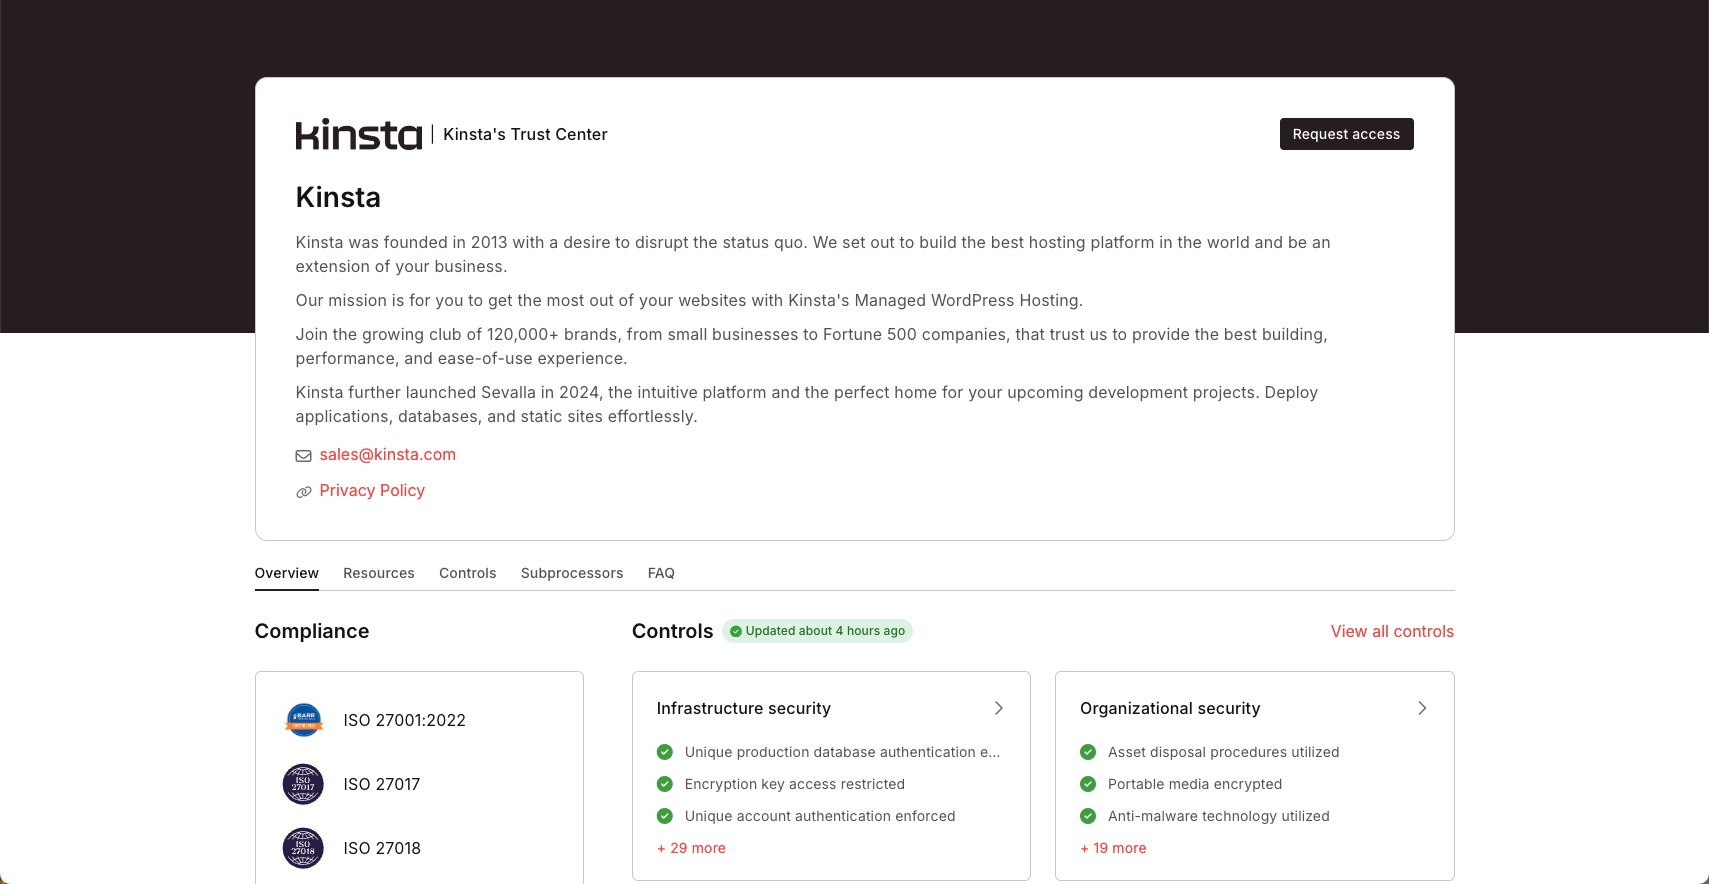Expand Organizational security with the chevron arrow
The height and width of the screenshot is (884, 1709).
point(1422,708)
